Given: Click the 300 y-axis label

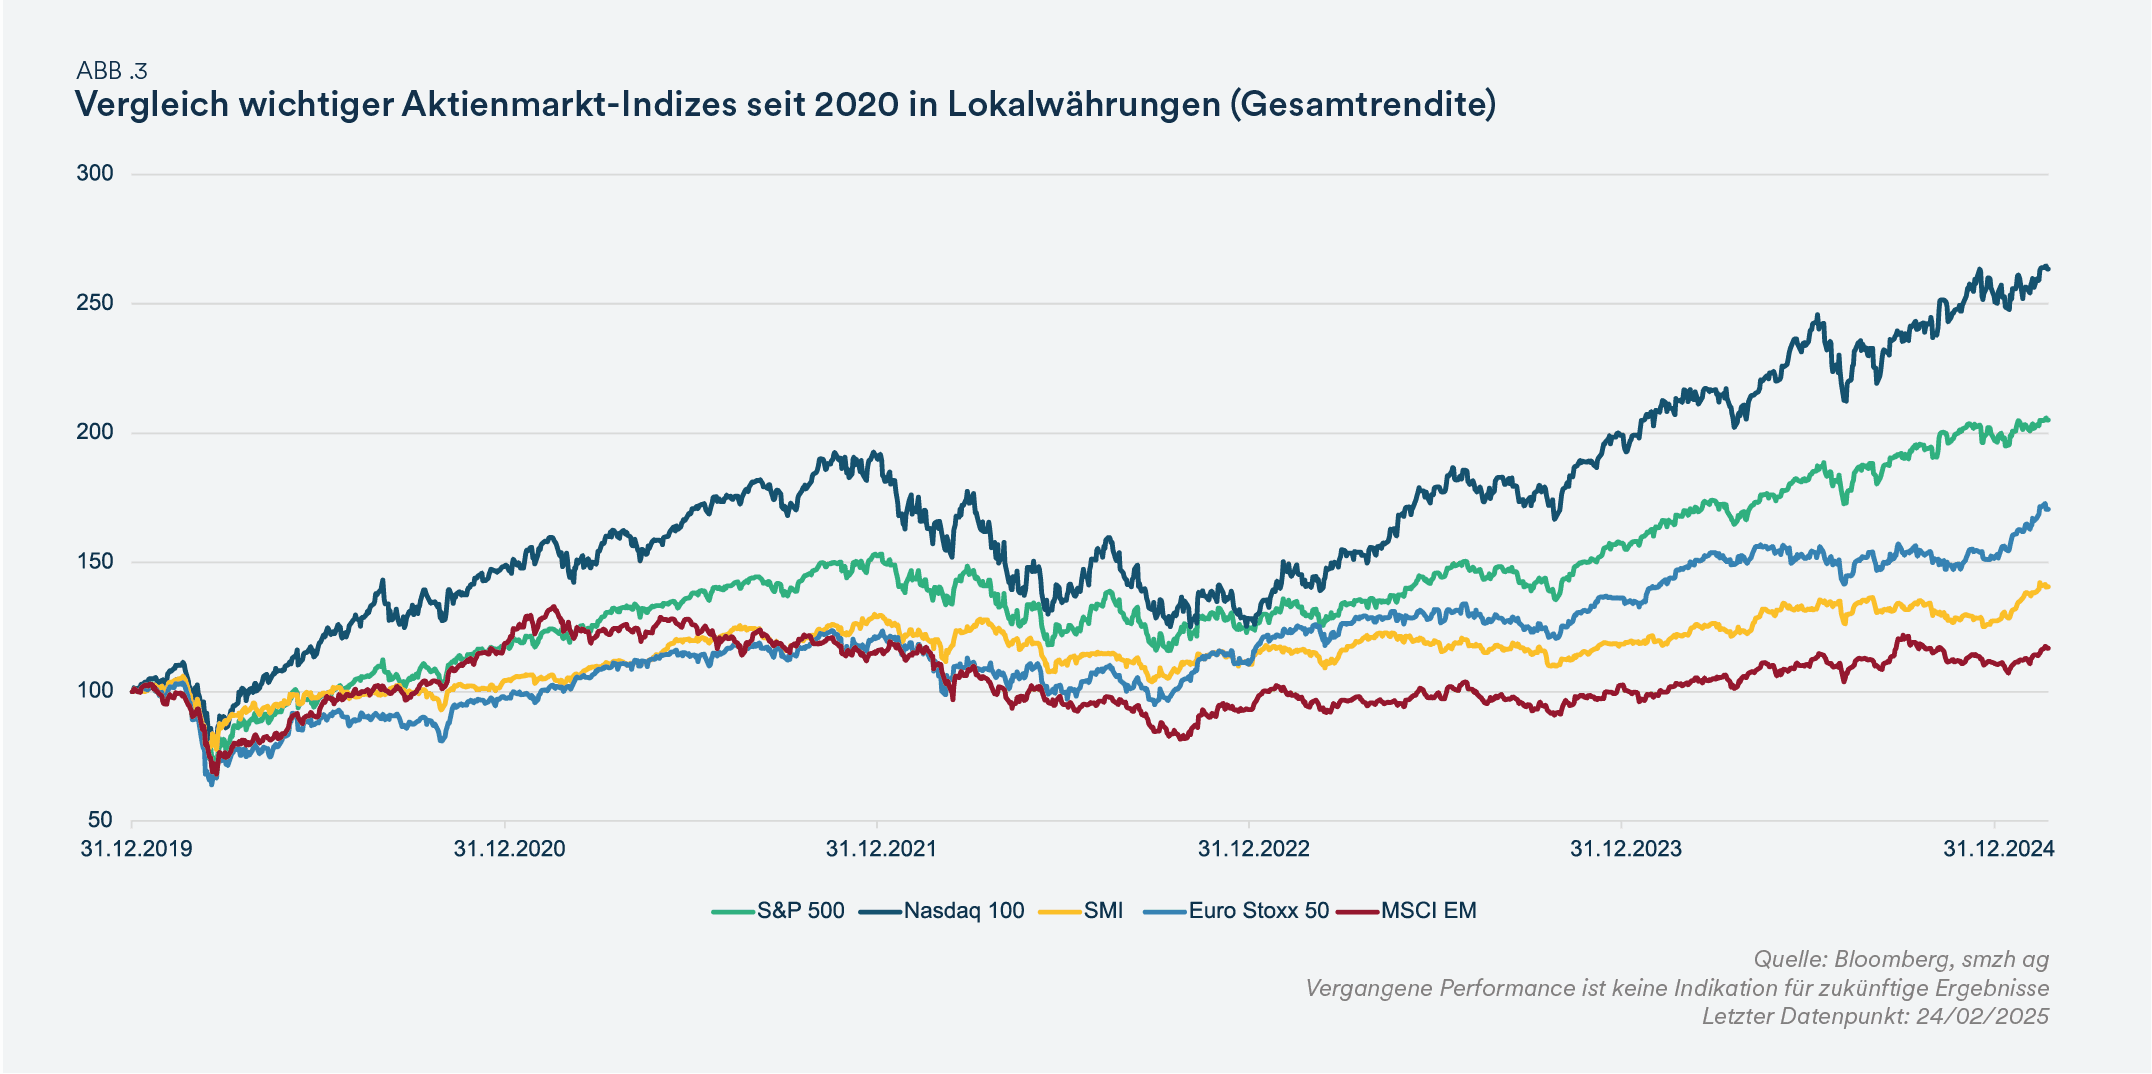Looking at the screenshot, I should point(95,173).
